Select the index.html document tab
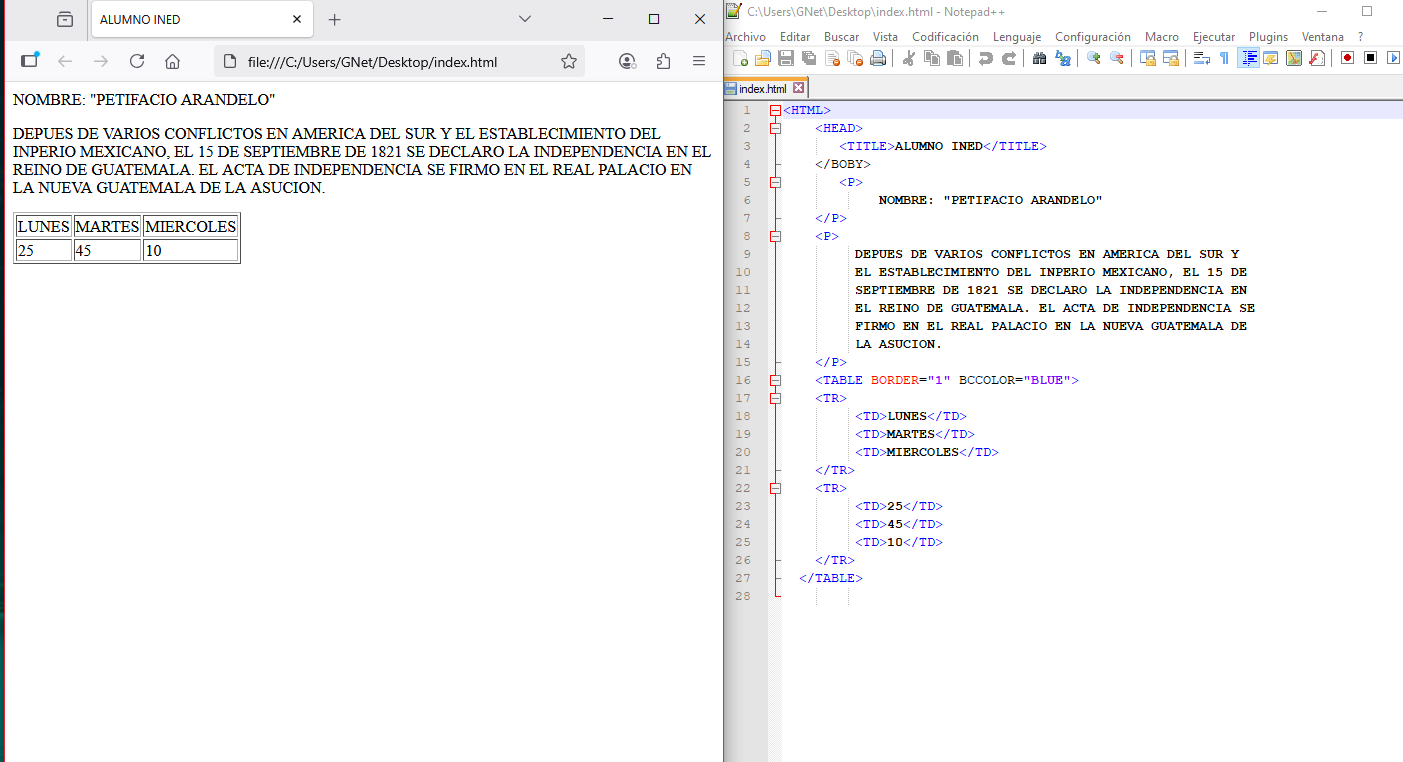 [762, 89]
